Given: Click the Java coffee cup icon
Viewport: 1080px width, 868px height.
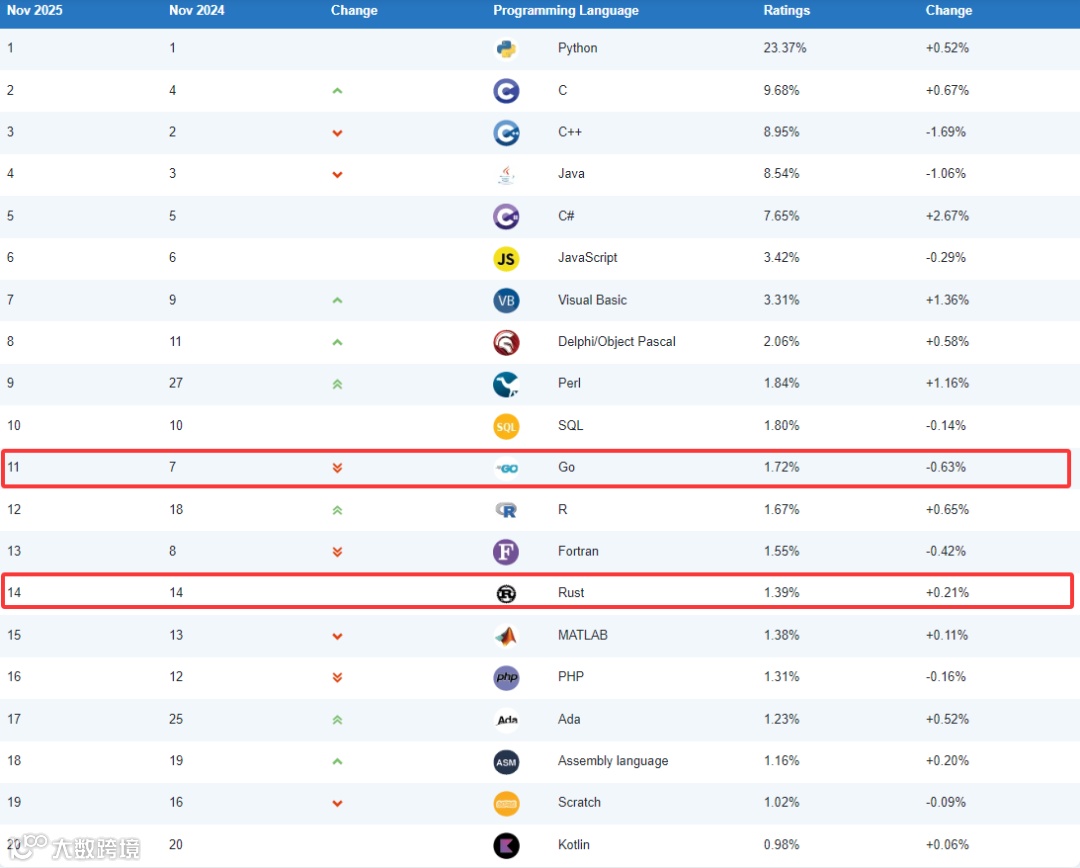Looking at the screenshot, I should pos(506,174).
